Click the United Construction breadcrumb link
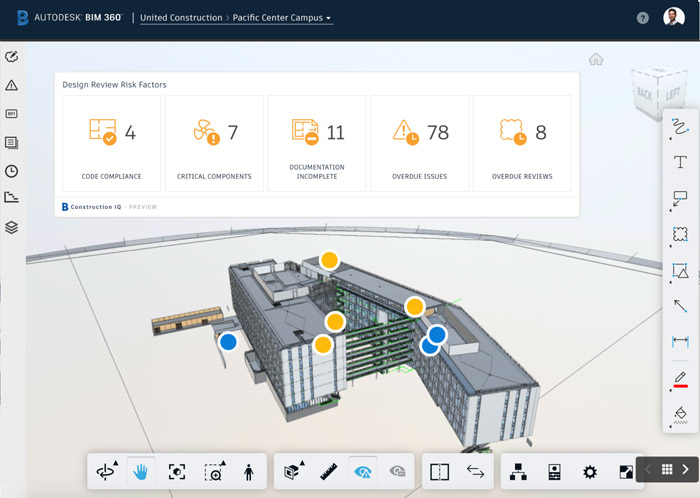Image resolution: width=700 pixels, height=498 pixels. click(x=182, y=18)
